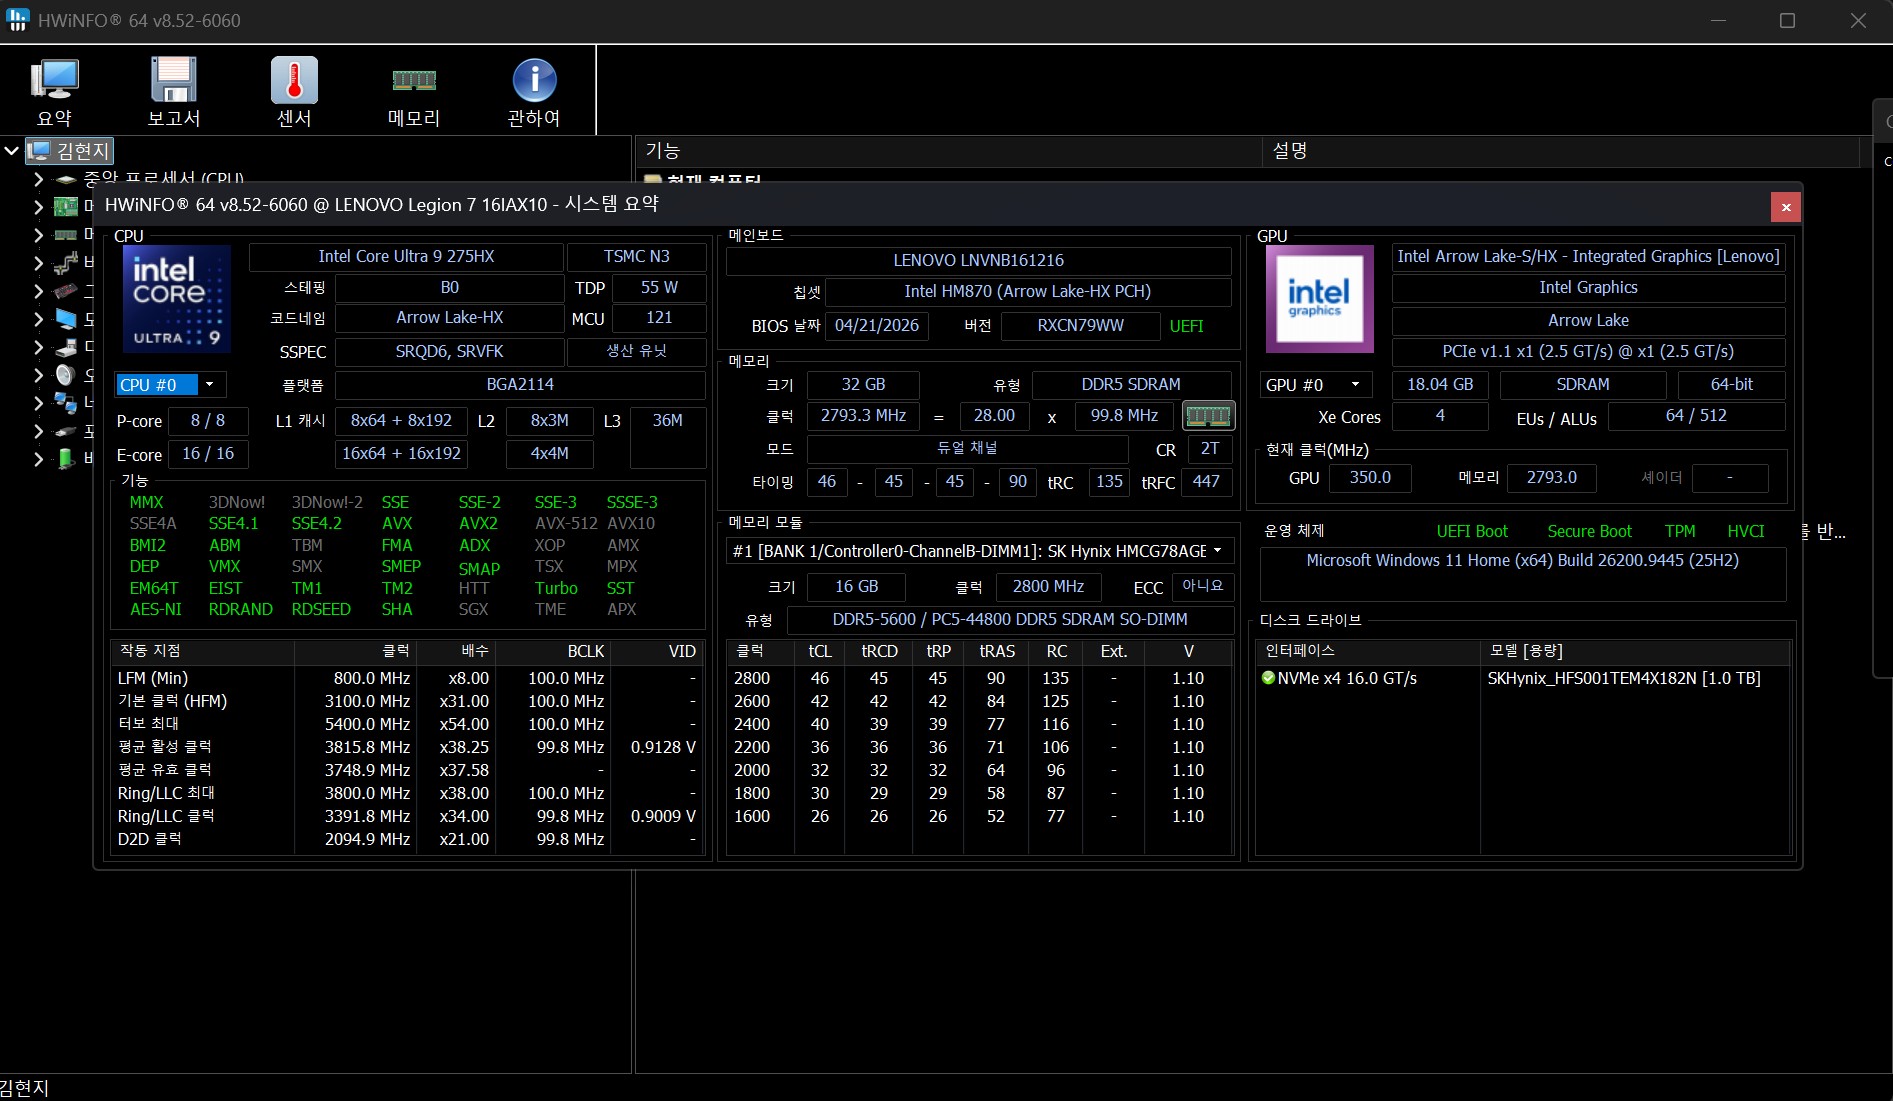Expand the motherboard node arrow in tree
The image size is (1893, 1101).
pos(38,207)
